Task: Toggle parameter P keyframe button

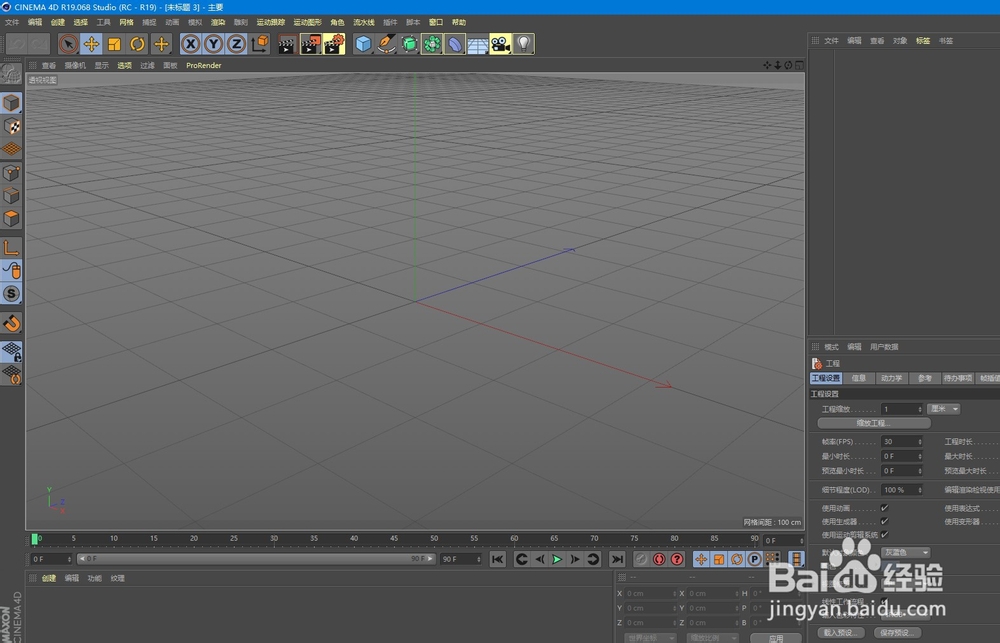Action: [754, 559]
